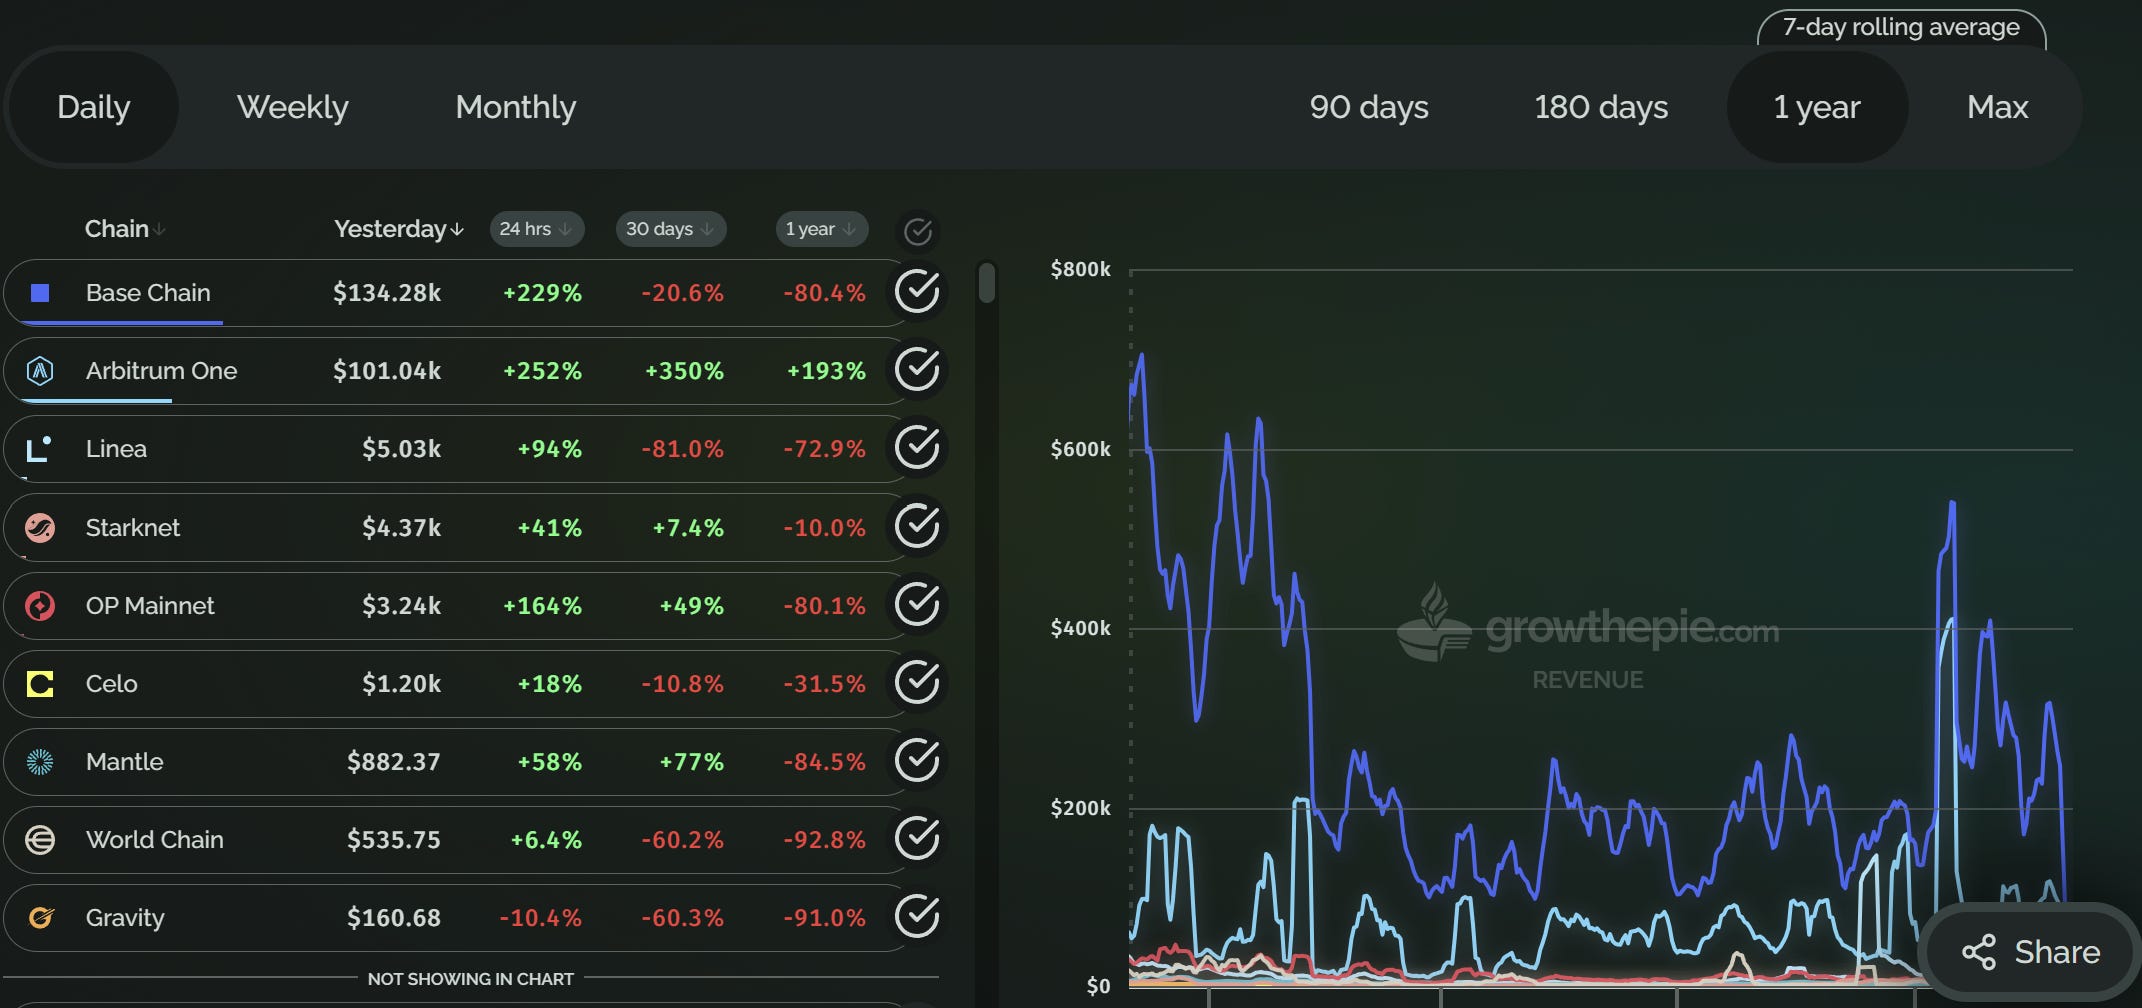Click the Mantle chain logo icon

(40, 762)
